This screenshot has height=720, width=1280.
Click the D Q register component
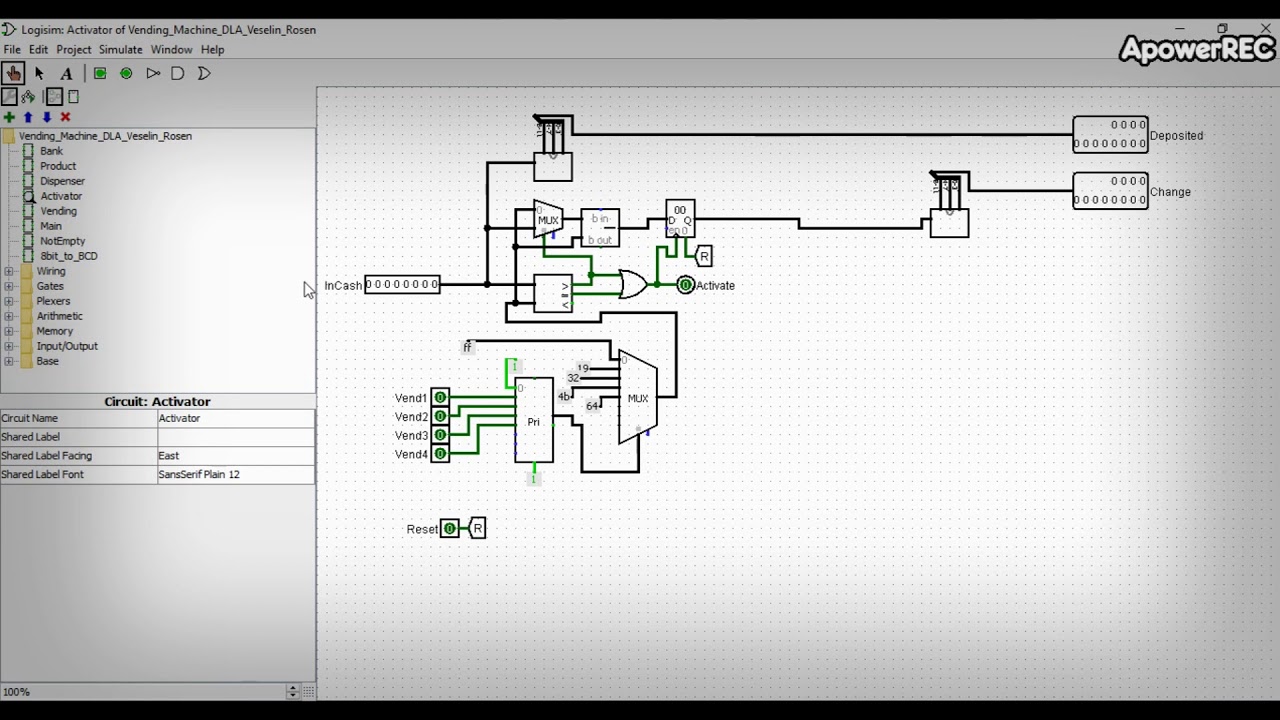tap(680, 219)
